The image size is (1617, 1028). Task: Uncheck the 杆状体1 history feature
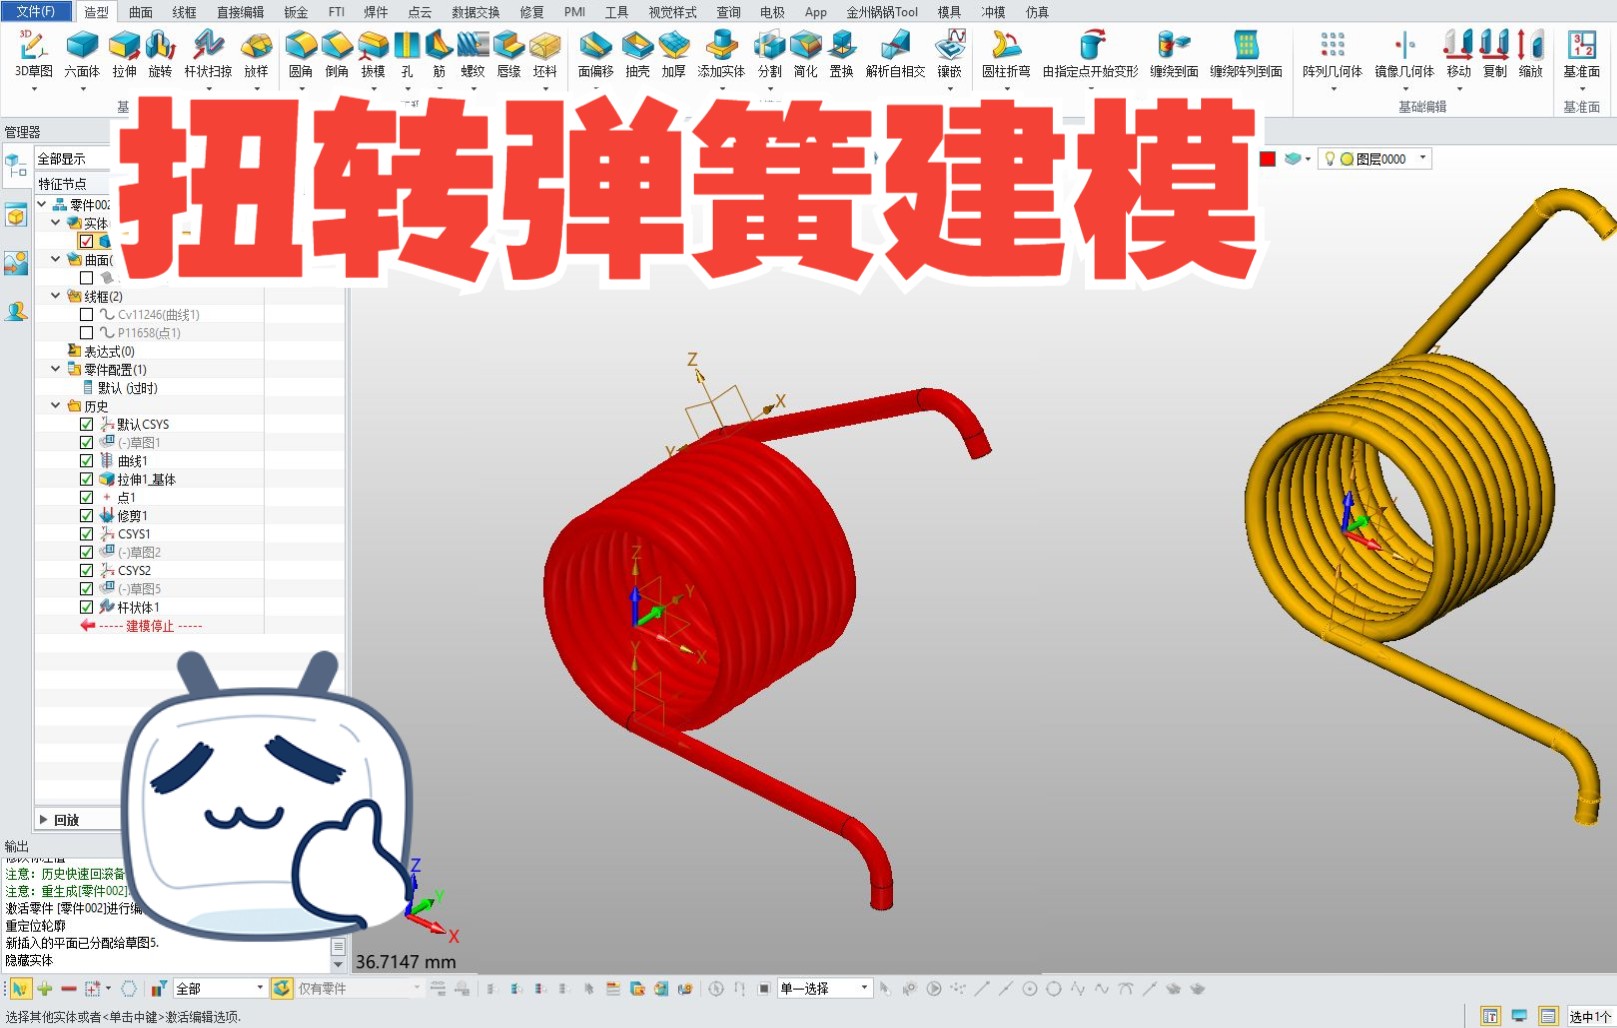(87, 607)
